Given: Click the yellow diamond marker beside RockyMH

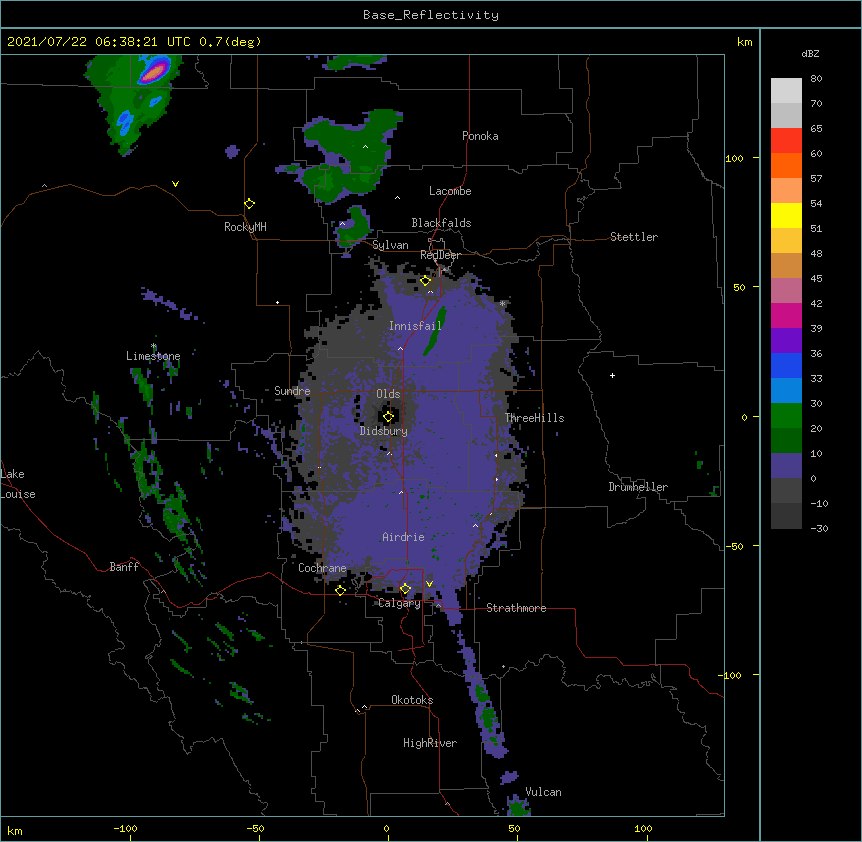Looking at the screenshot, I should 250,204.
